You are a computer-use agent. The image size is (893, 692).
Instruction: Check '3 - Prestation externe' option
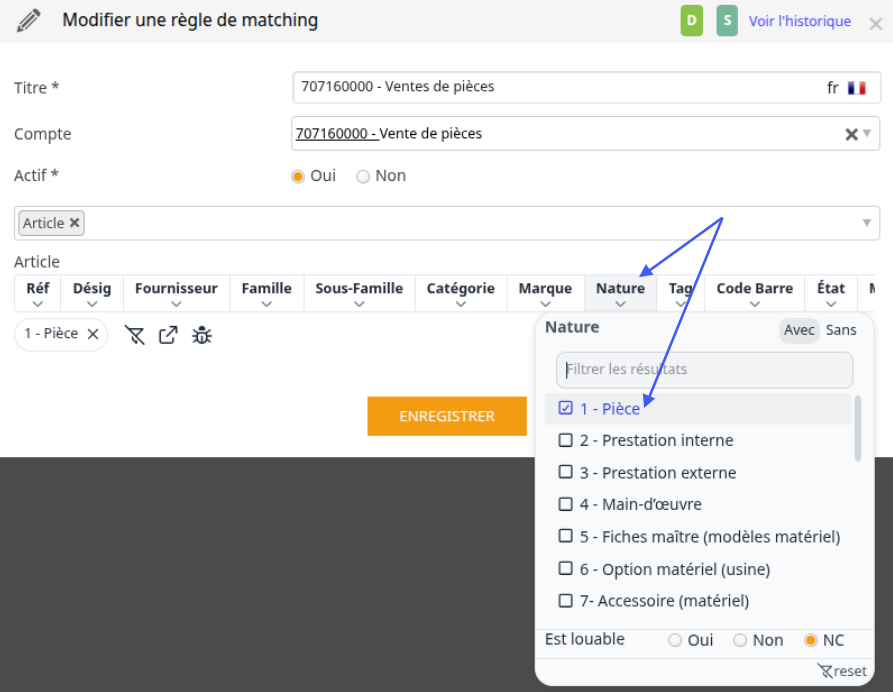click(x=565, y=472)
